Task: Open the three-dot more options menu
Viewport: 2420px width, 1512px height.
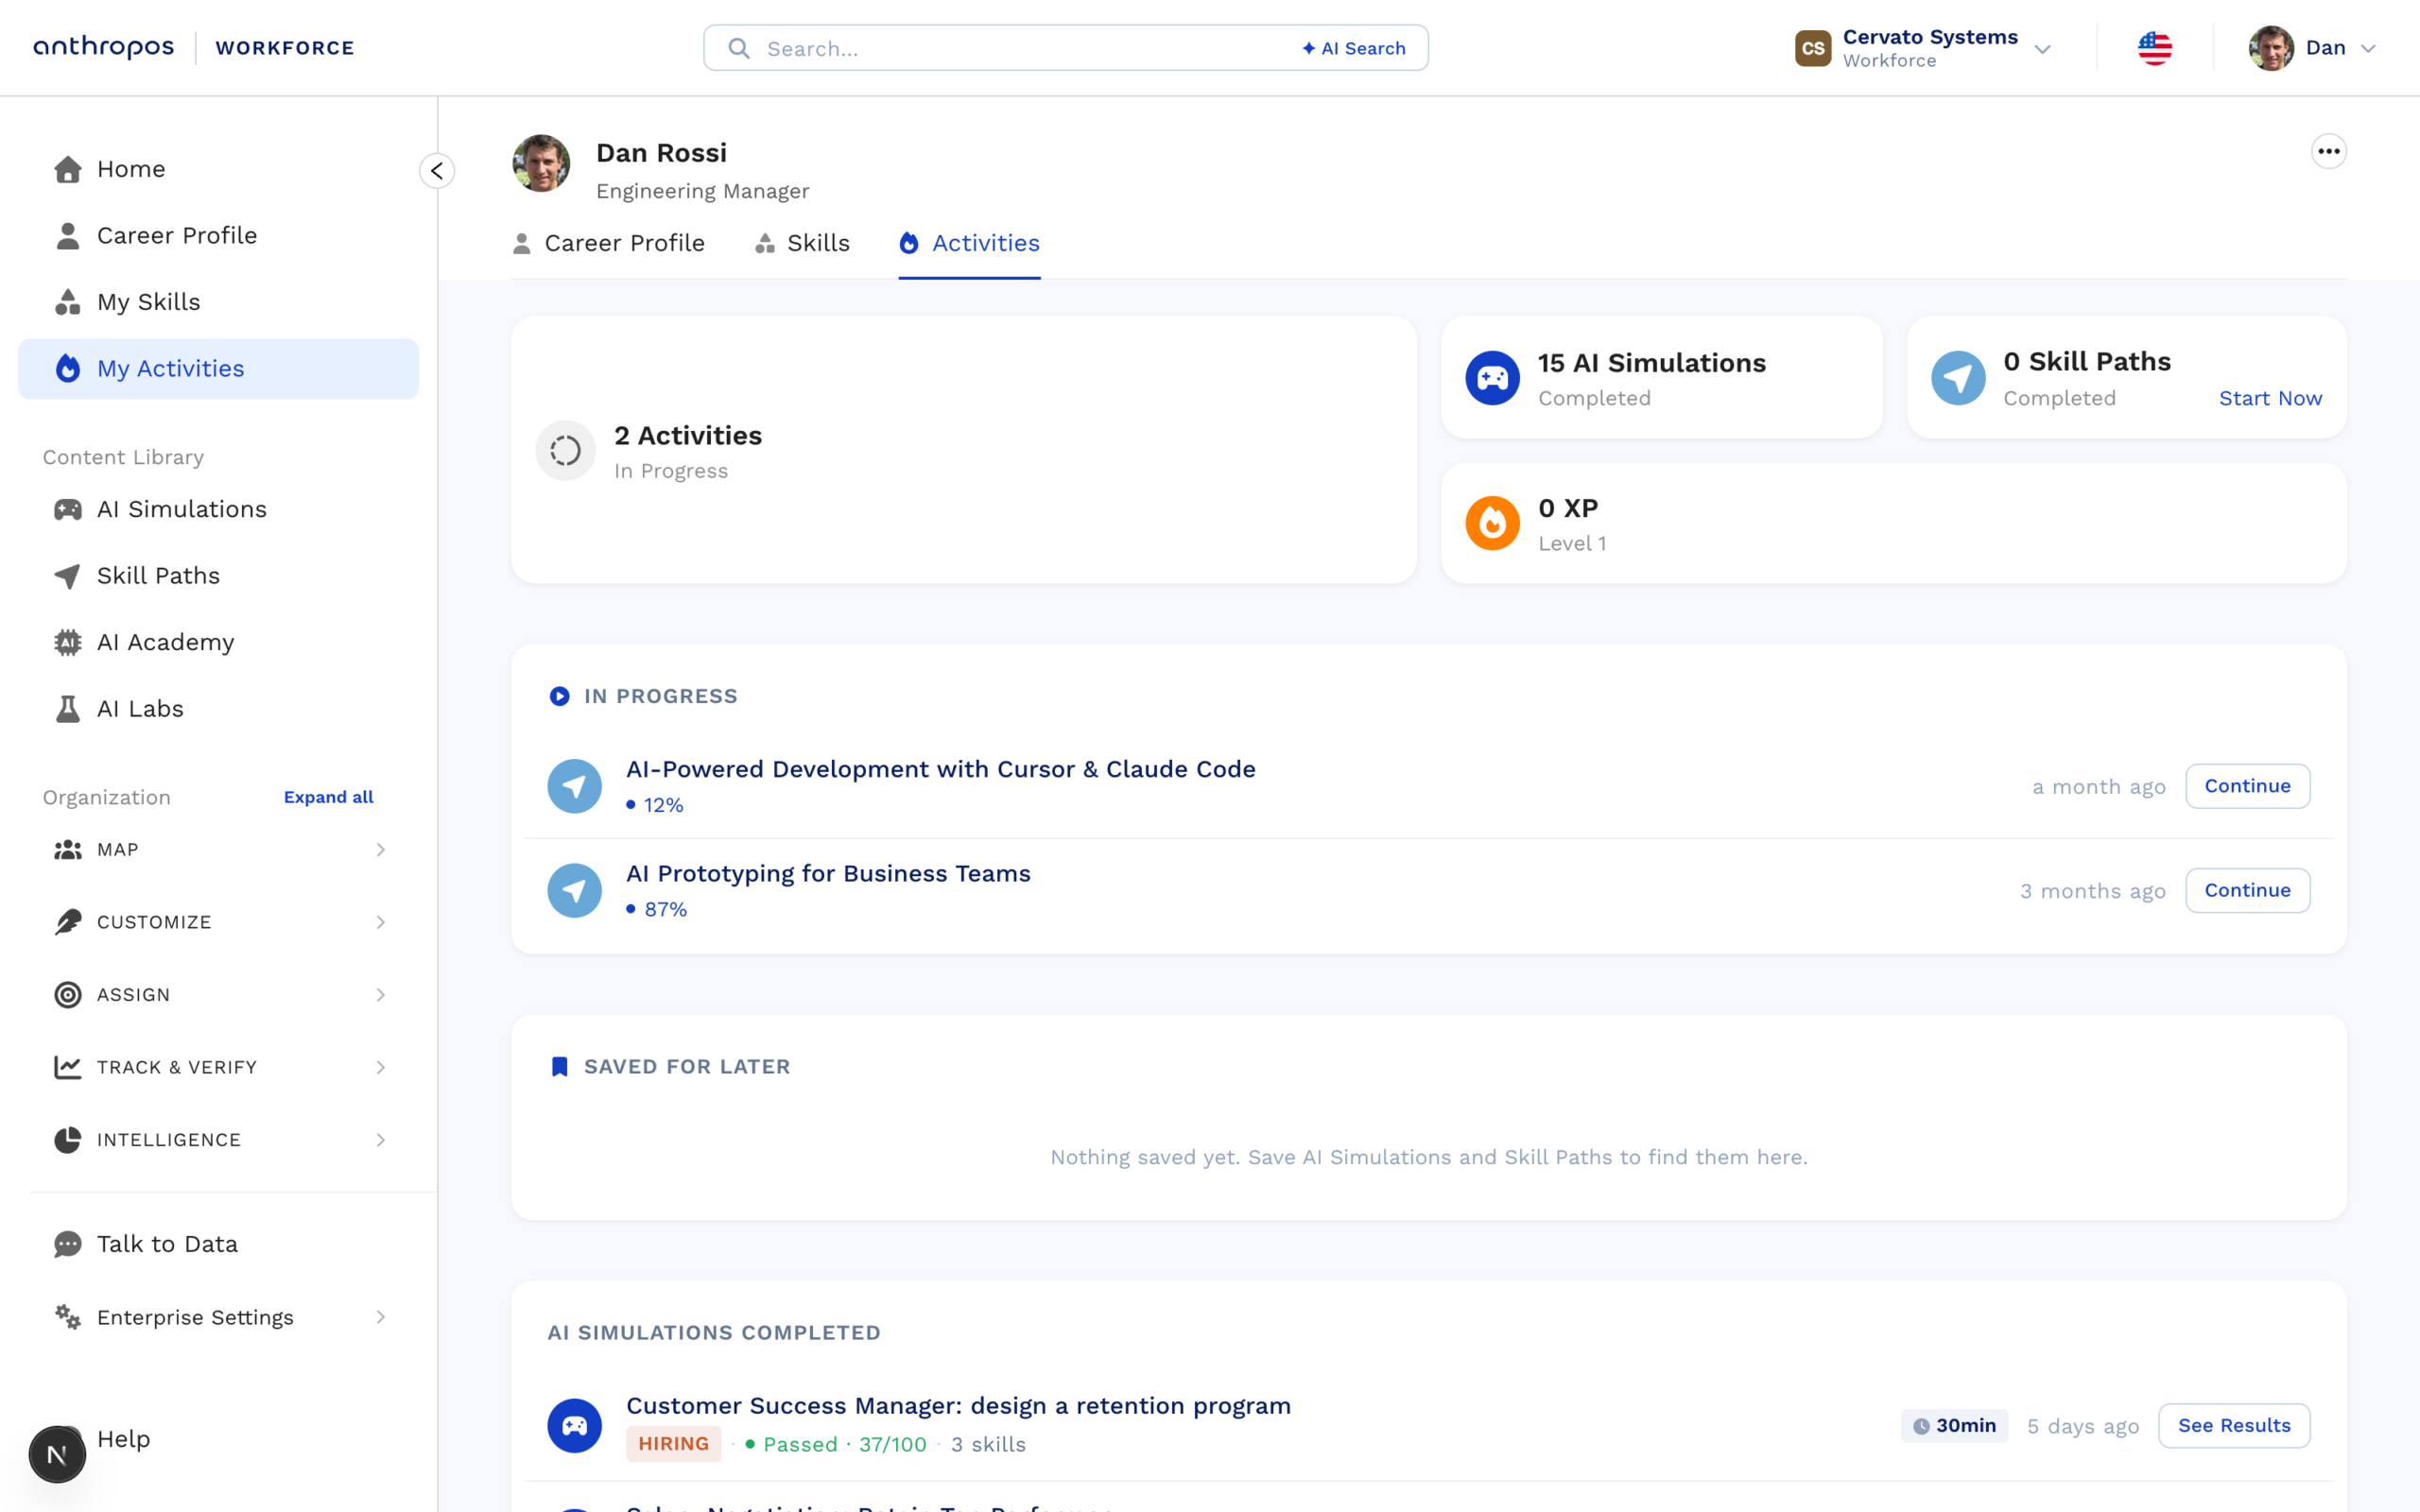Action: [x=2329, y=152]
